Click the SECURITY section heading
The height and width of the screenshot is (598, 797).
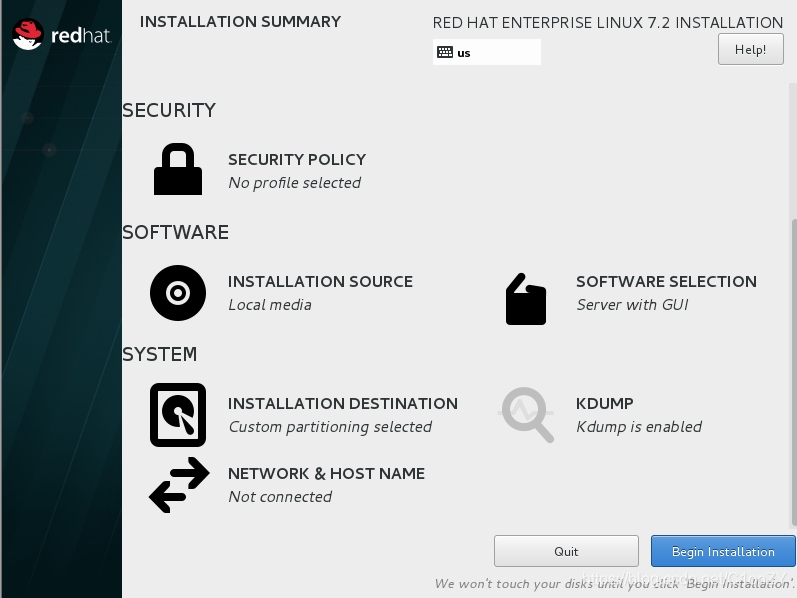coord(169,110)
